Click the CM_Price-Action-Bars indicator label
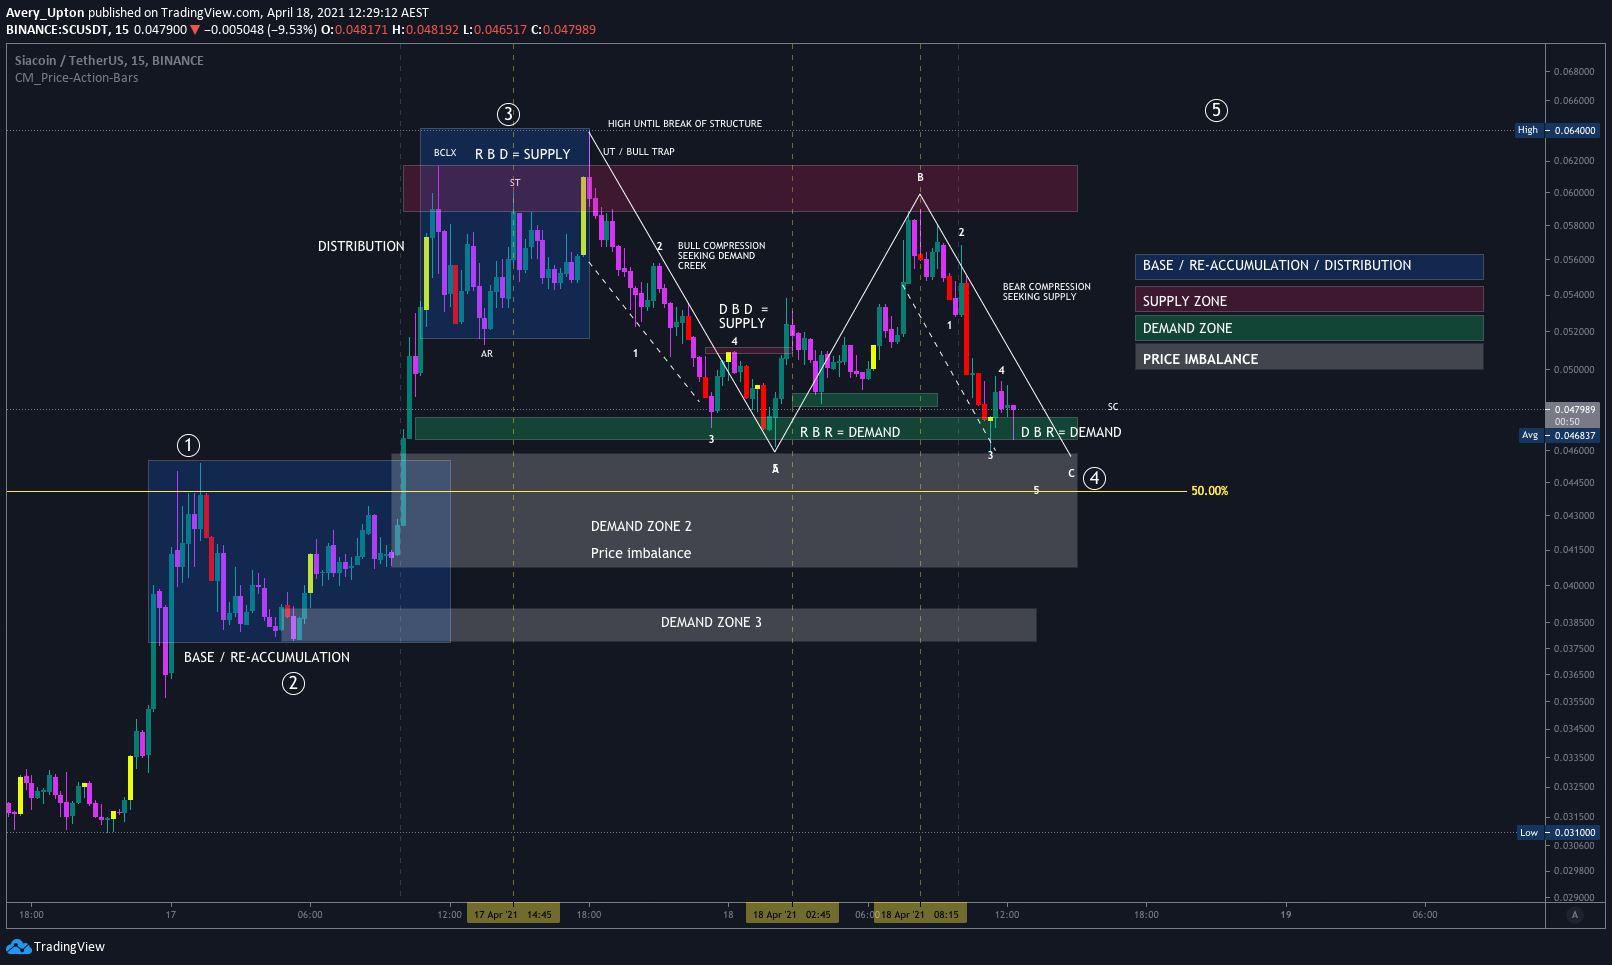This screenshot has height=965, width=1612. (77, 78)
